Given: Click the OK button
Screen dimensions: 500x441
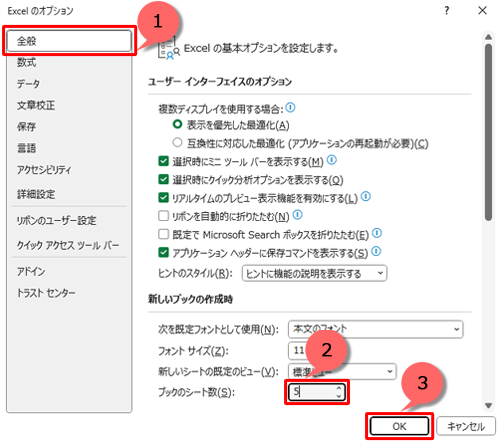Looking at the screenshot, I should pos(399,426).
